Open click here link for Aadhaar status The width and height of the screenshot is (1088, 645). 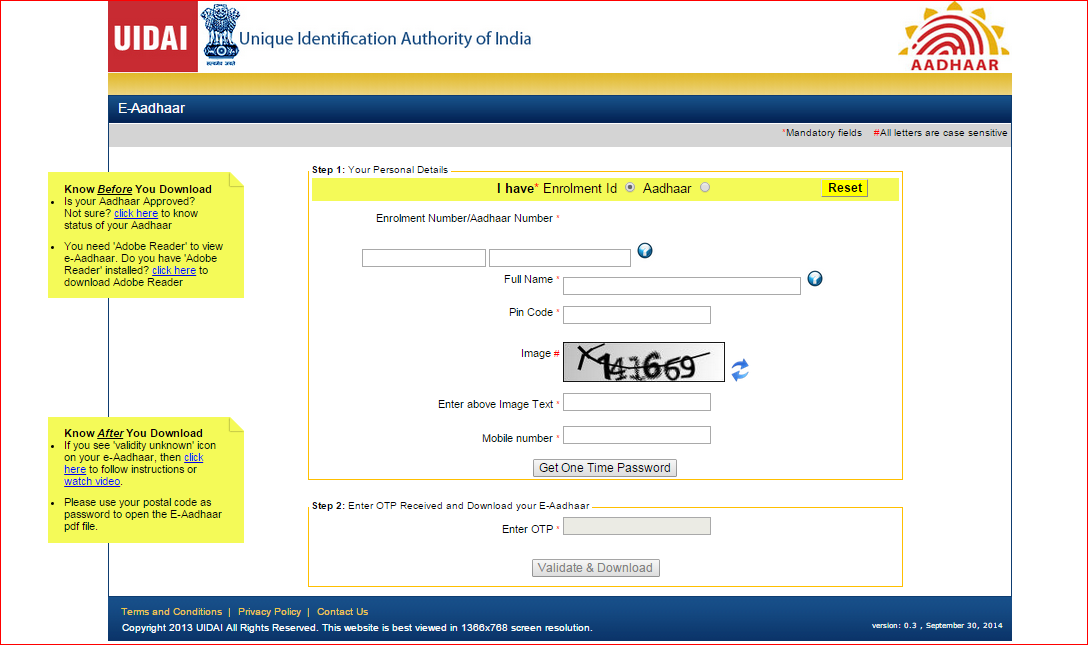[136, 214]
